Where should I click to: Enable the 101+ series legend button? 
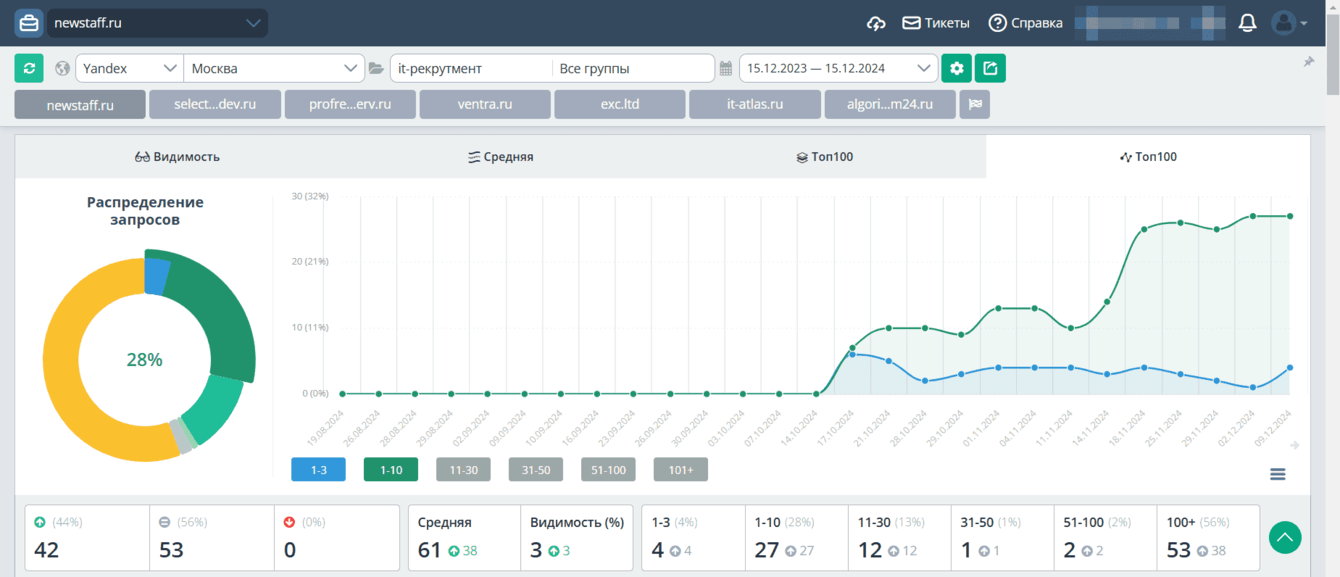click(x=680, y=469)
